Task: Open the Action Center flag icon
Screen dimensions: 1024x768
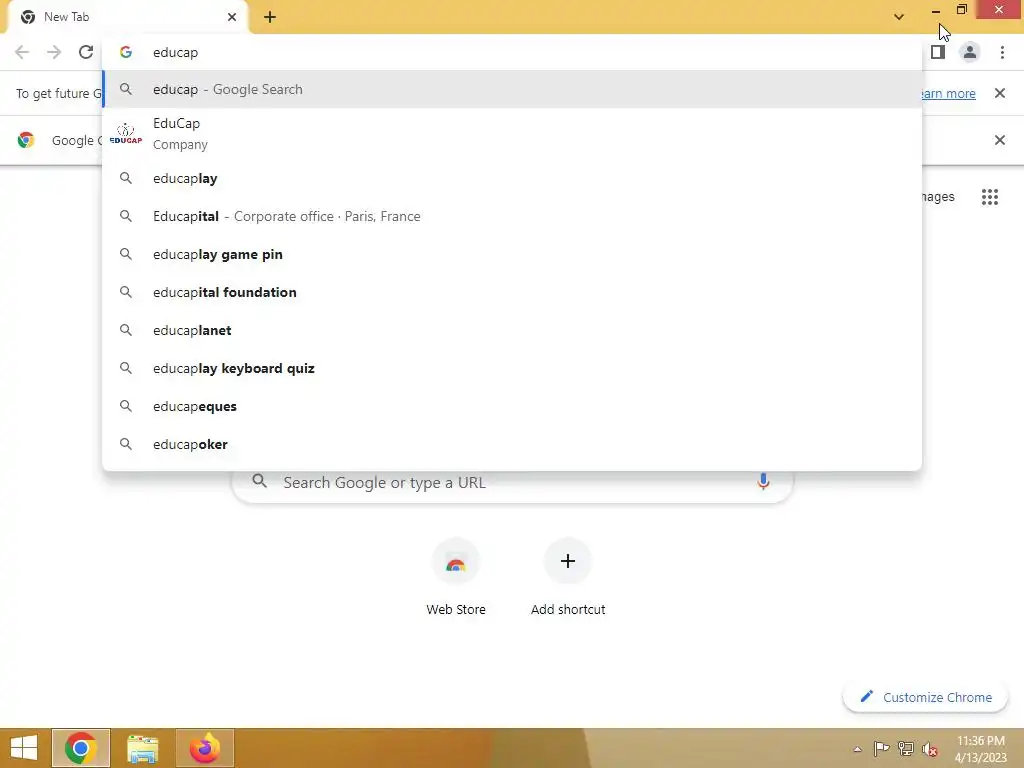Action: pos(881,748)
